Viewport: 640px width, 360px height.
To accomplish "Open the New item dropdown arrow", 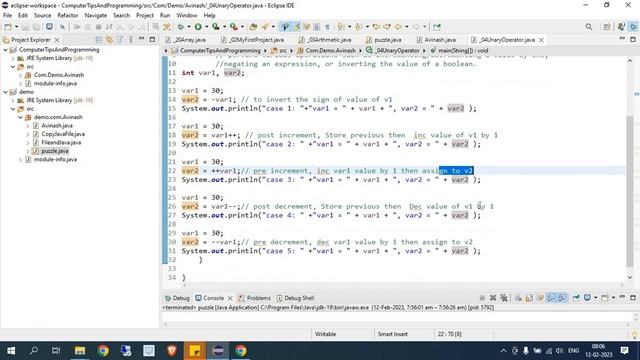I will [x=16, y=27].
